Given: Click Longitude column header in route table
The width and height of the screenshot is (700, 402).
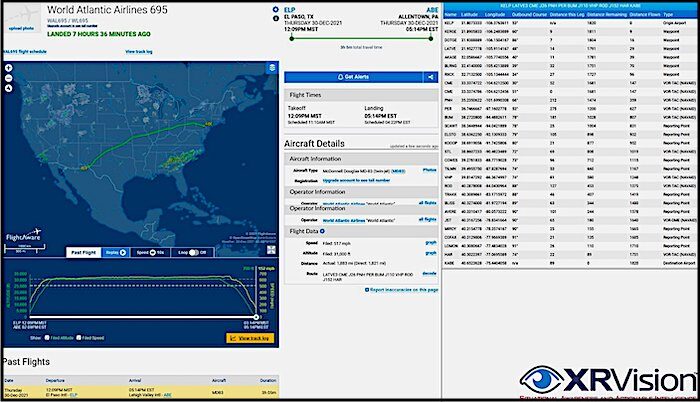Looking at the screenshot, I should click(x=495, y=14).
